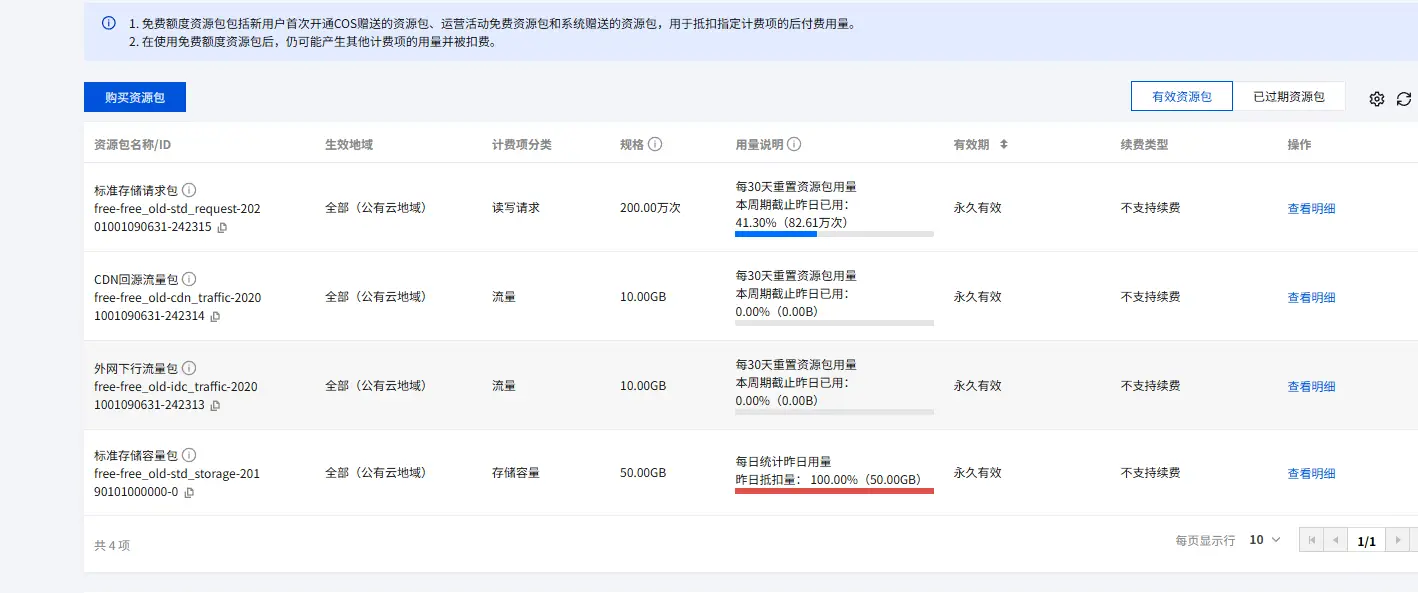Viewport: 1418px width, 593px height.
Task: Copy ID of CDN回源流量包
Action: click(x=215, y=317)
